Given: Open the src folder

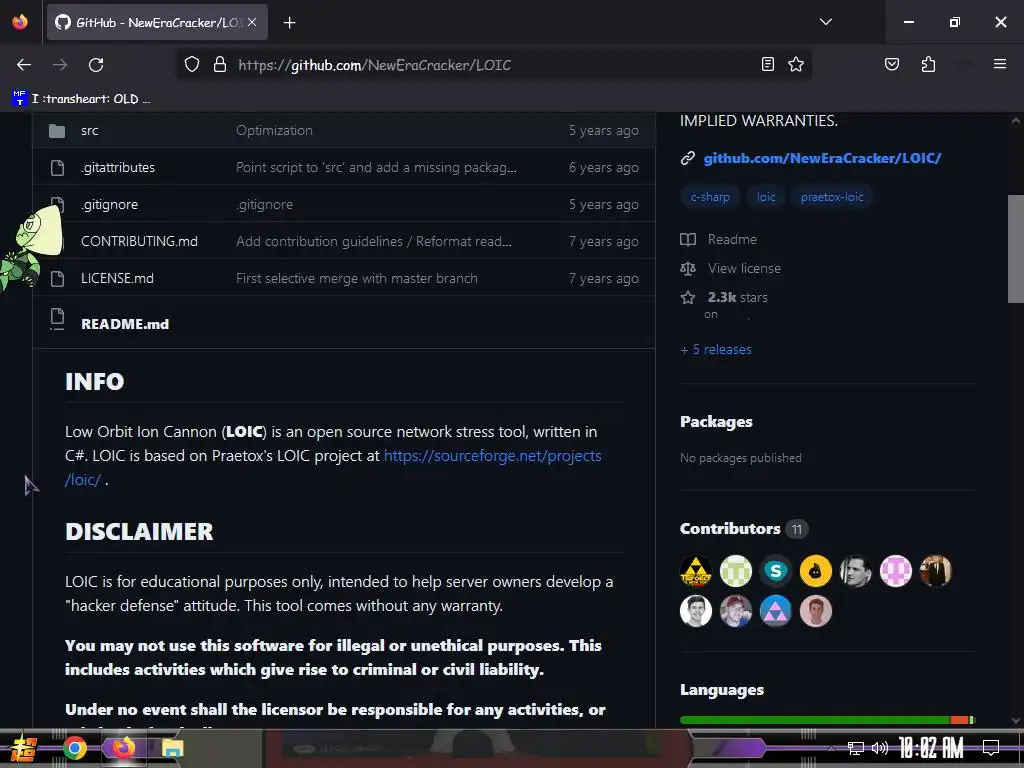Looking at the screenshot, I should [89, 131].
